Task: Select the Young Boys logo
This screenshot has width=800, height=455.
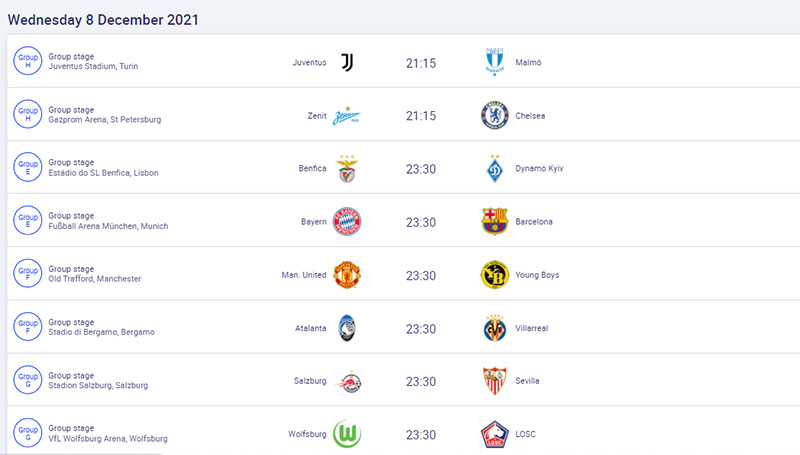Action: click(x=494, y=274)
